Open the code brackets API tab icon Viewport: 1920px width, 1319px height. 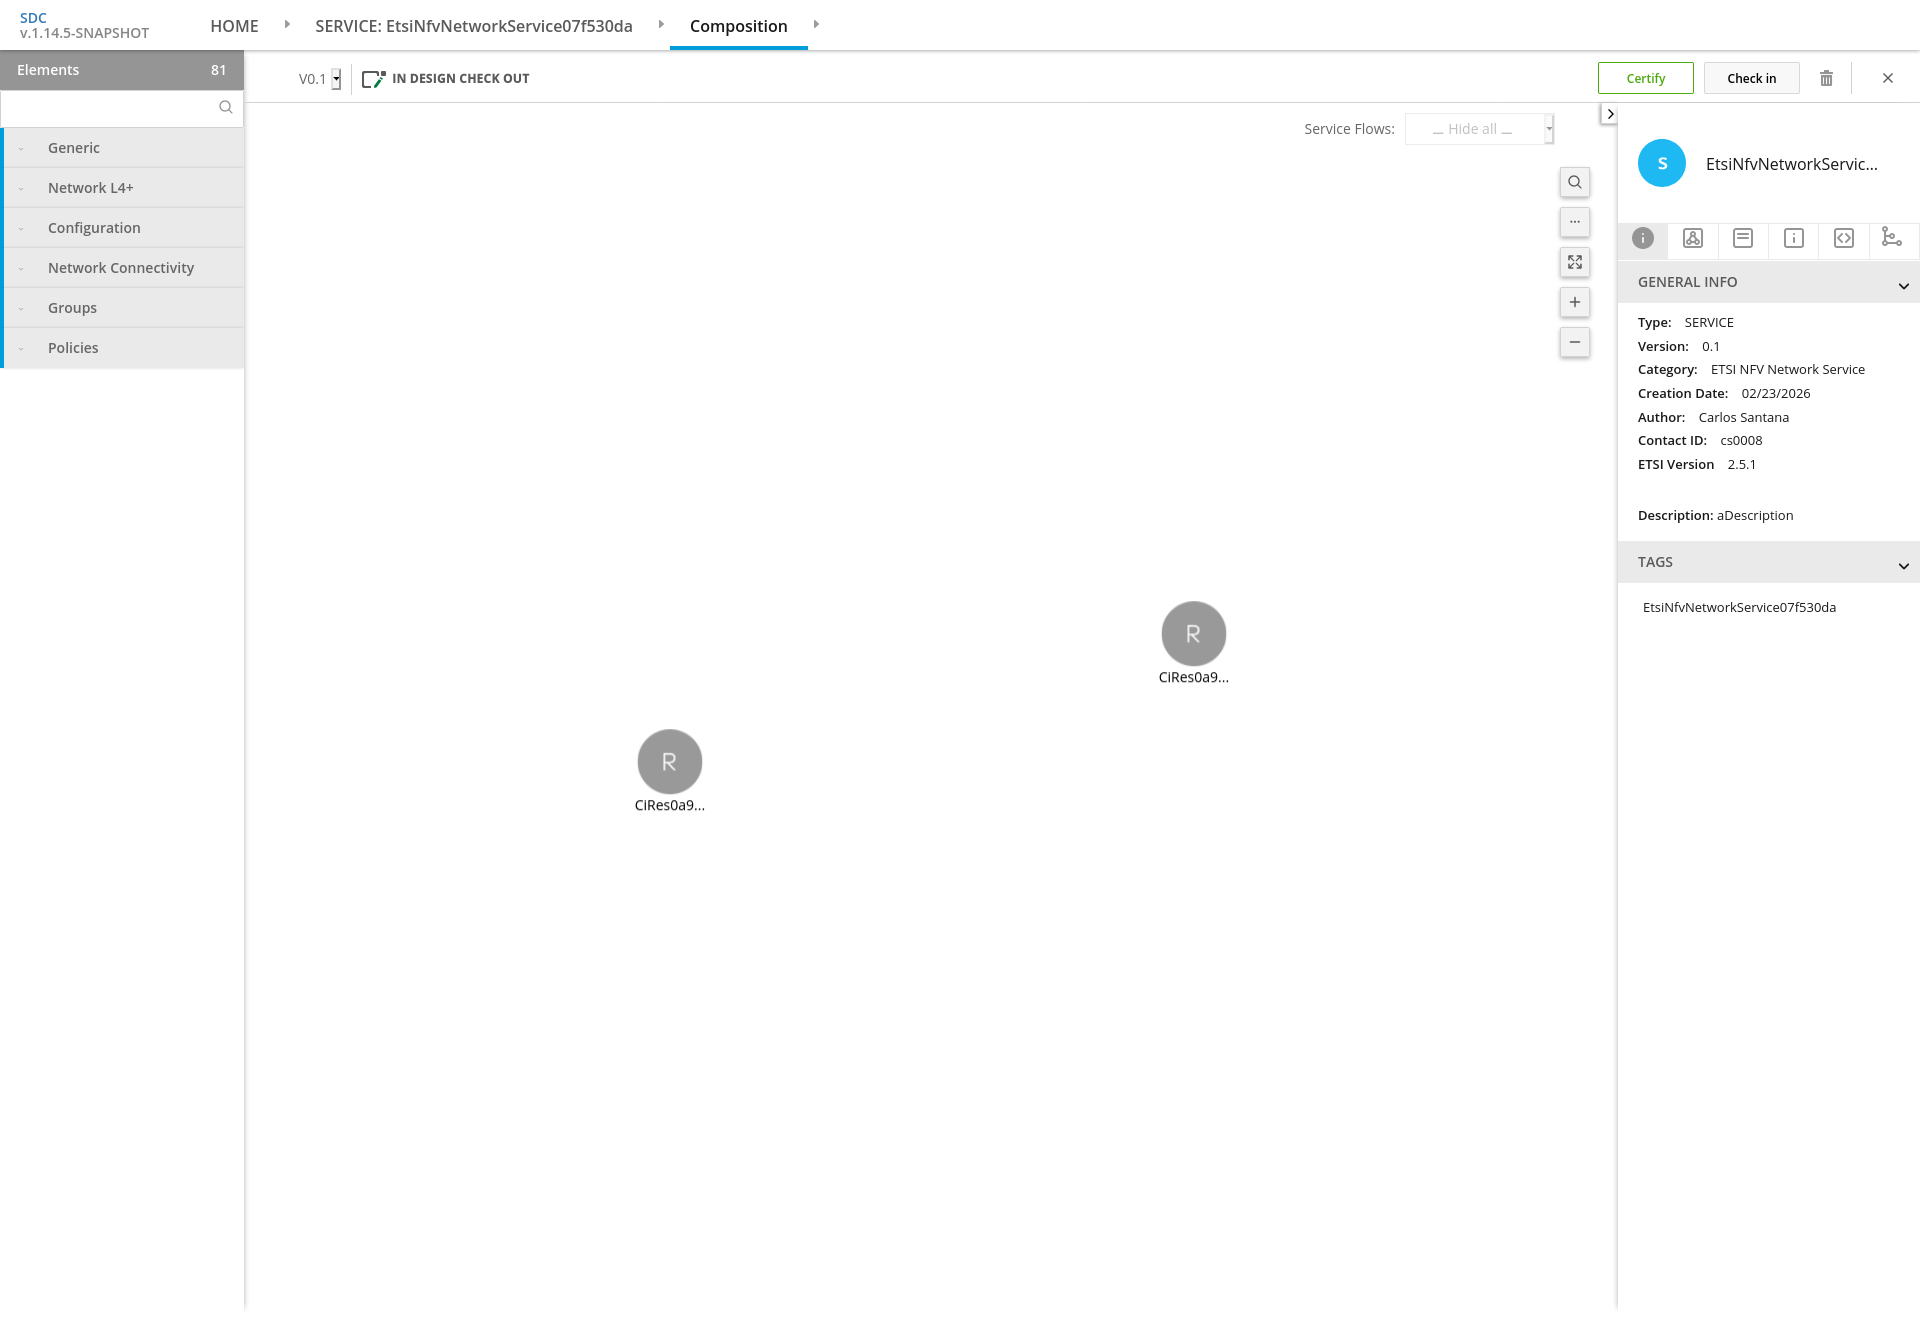(1843, 238)
